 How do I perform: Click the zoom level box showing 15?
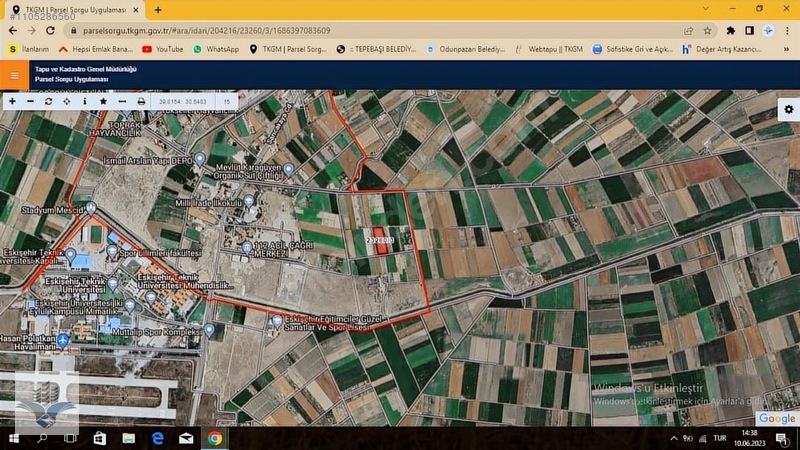(227, 102)
